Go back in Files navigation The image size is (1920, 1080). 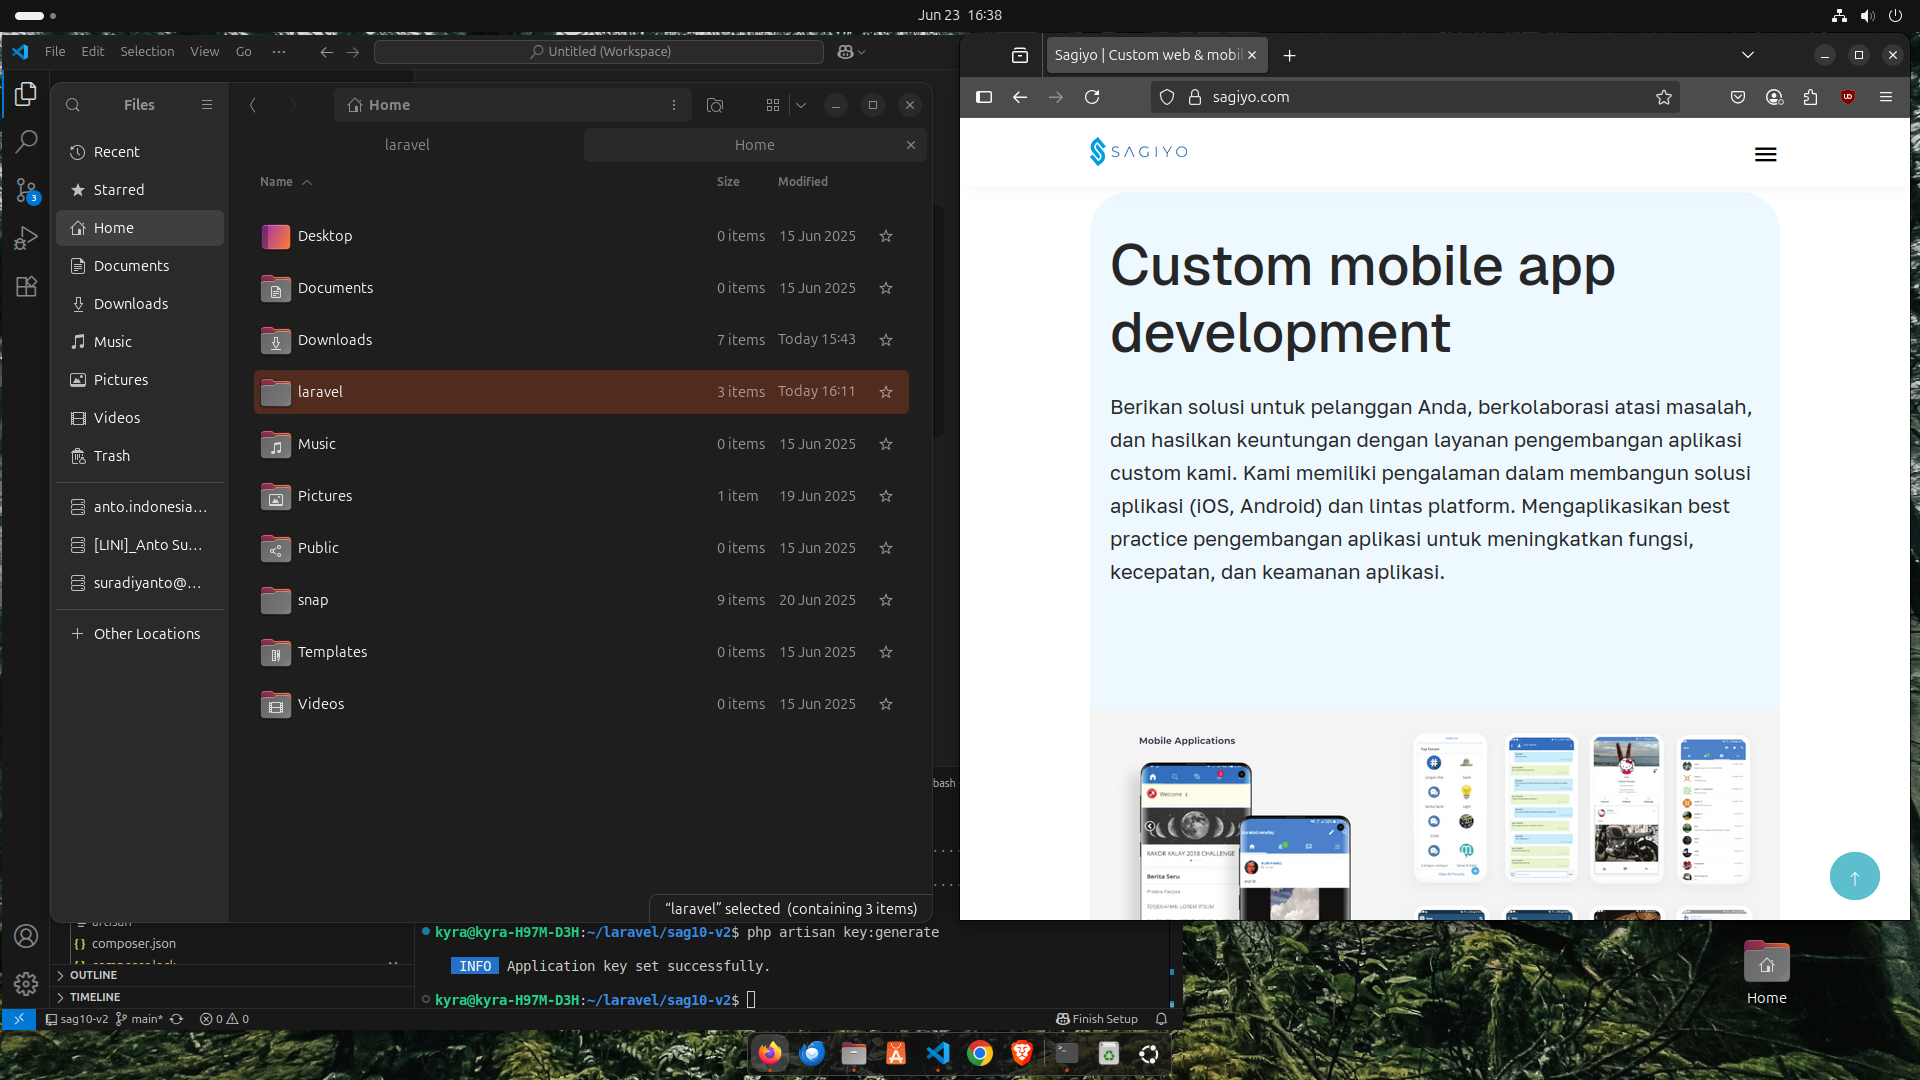(x=253, y=105)
